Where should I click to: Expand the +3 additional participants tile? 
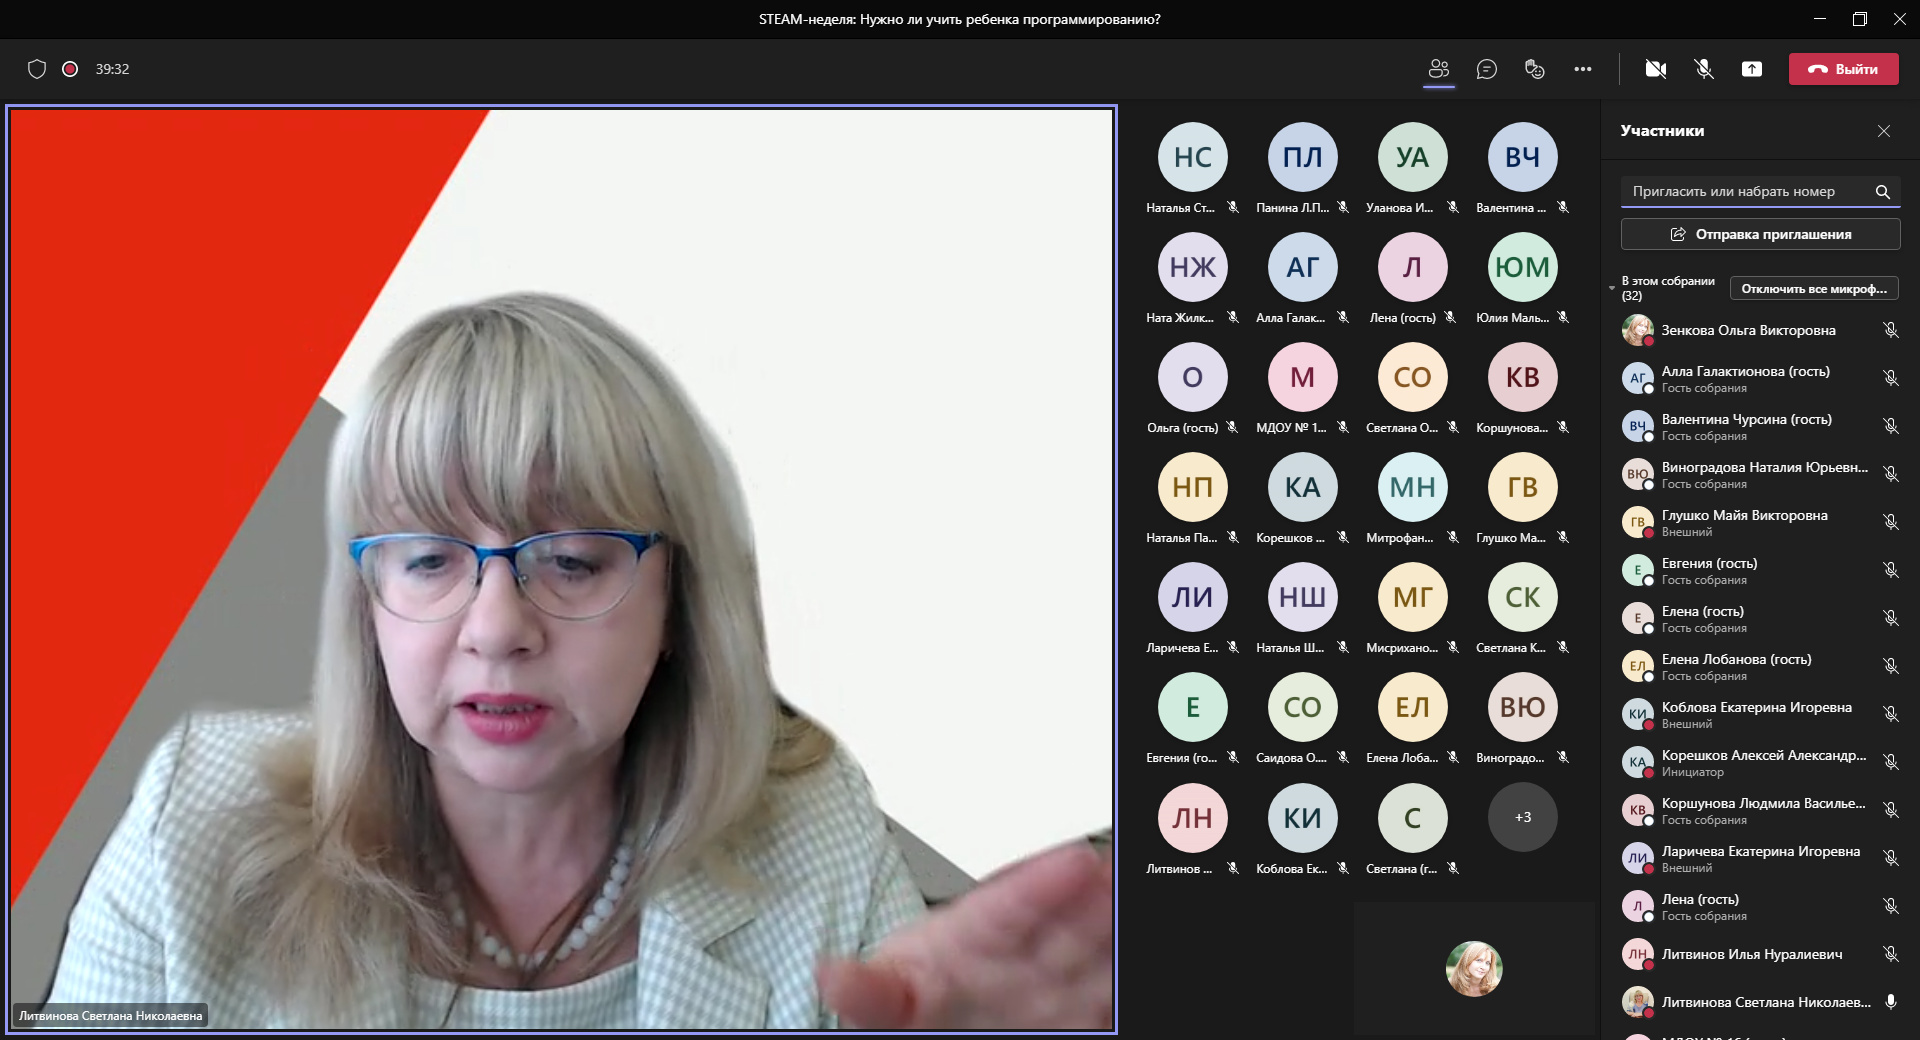pos(1522,817)
